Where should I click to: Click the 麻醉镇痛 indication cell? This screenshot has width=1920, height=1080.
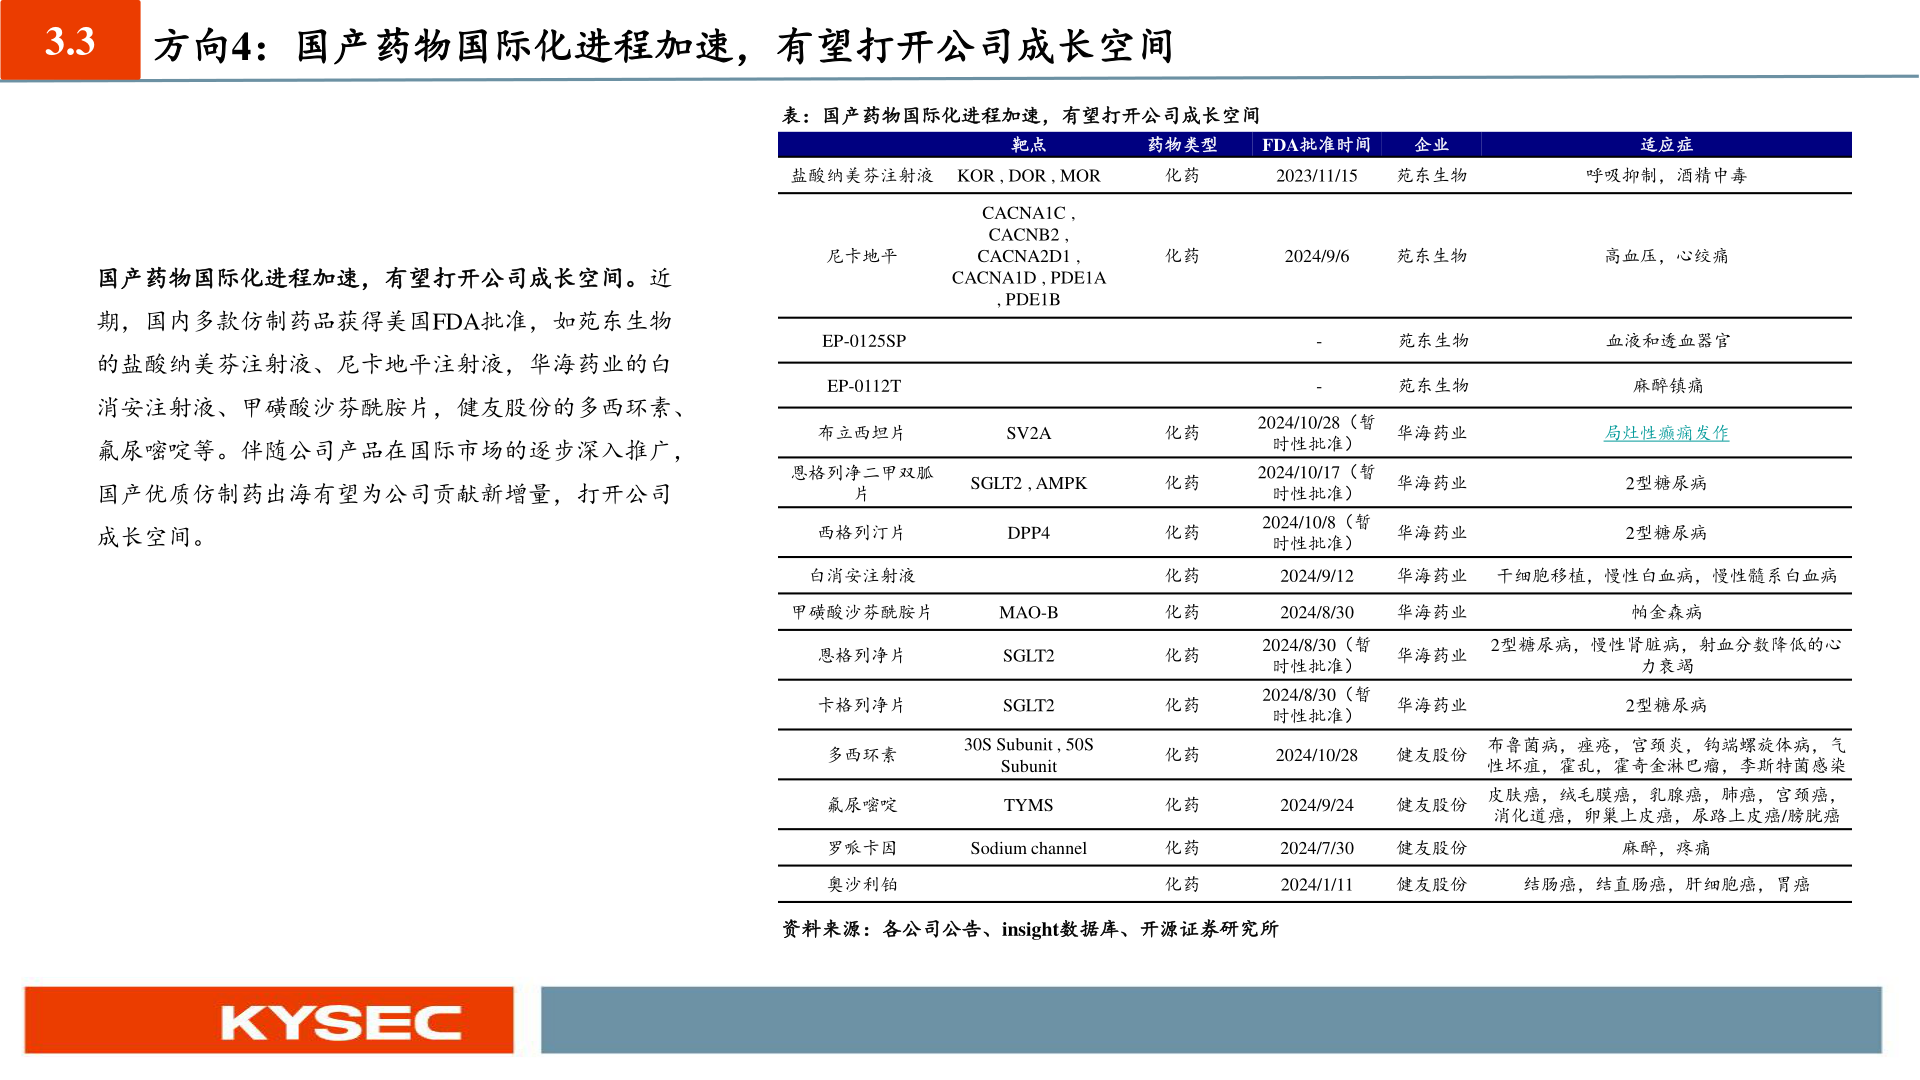pos(1667,386)
